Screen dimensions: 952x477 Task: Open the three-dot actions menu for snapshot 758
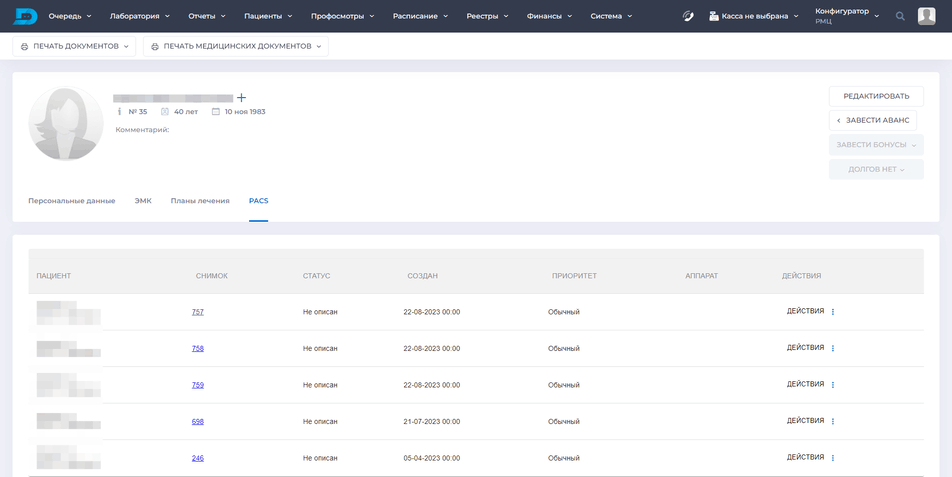pos(832,348)
